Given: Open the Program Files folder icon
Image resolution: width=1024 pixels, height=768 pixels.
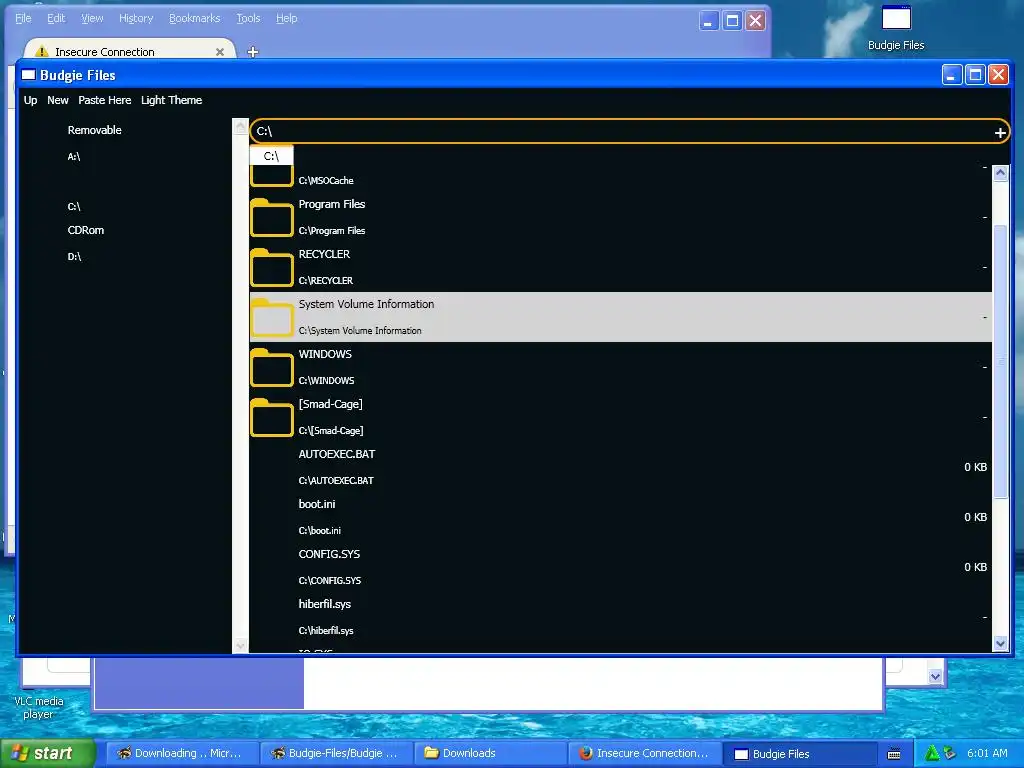Looking at the screenshot, I should (272, 217).
